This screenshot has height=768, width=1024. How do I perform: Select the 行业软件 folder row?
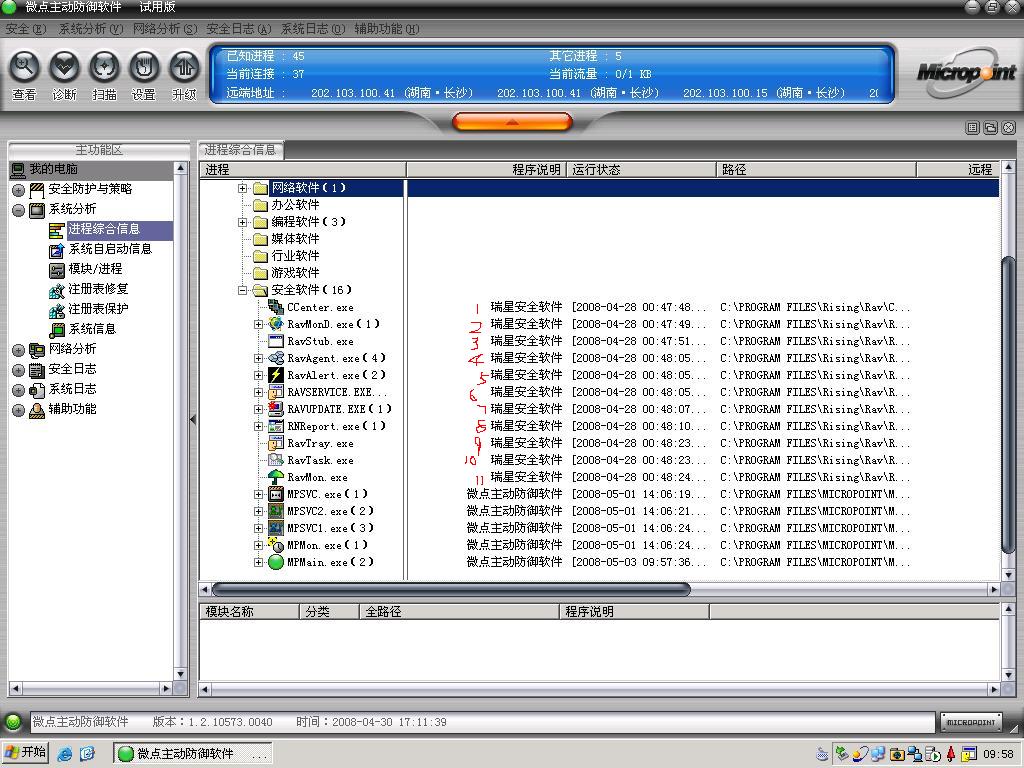coord(295,256)
